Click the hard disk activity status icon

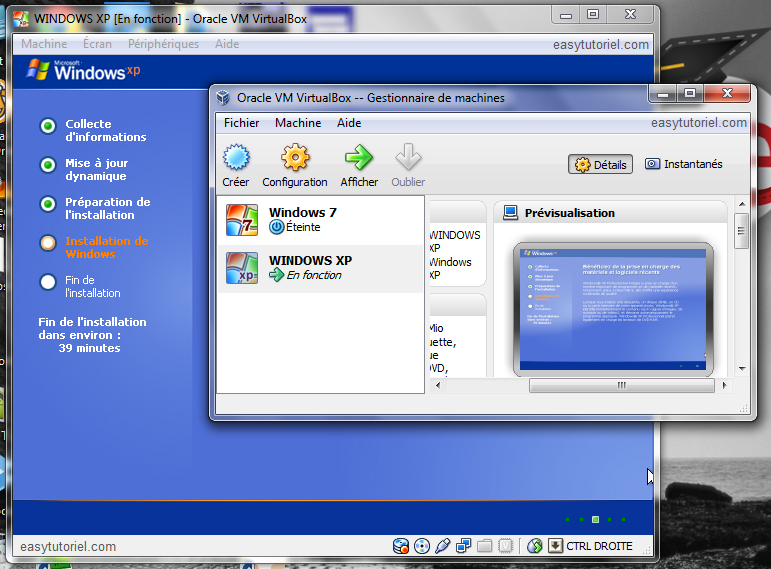pos(401,546)
